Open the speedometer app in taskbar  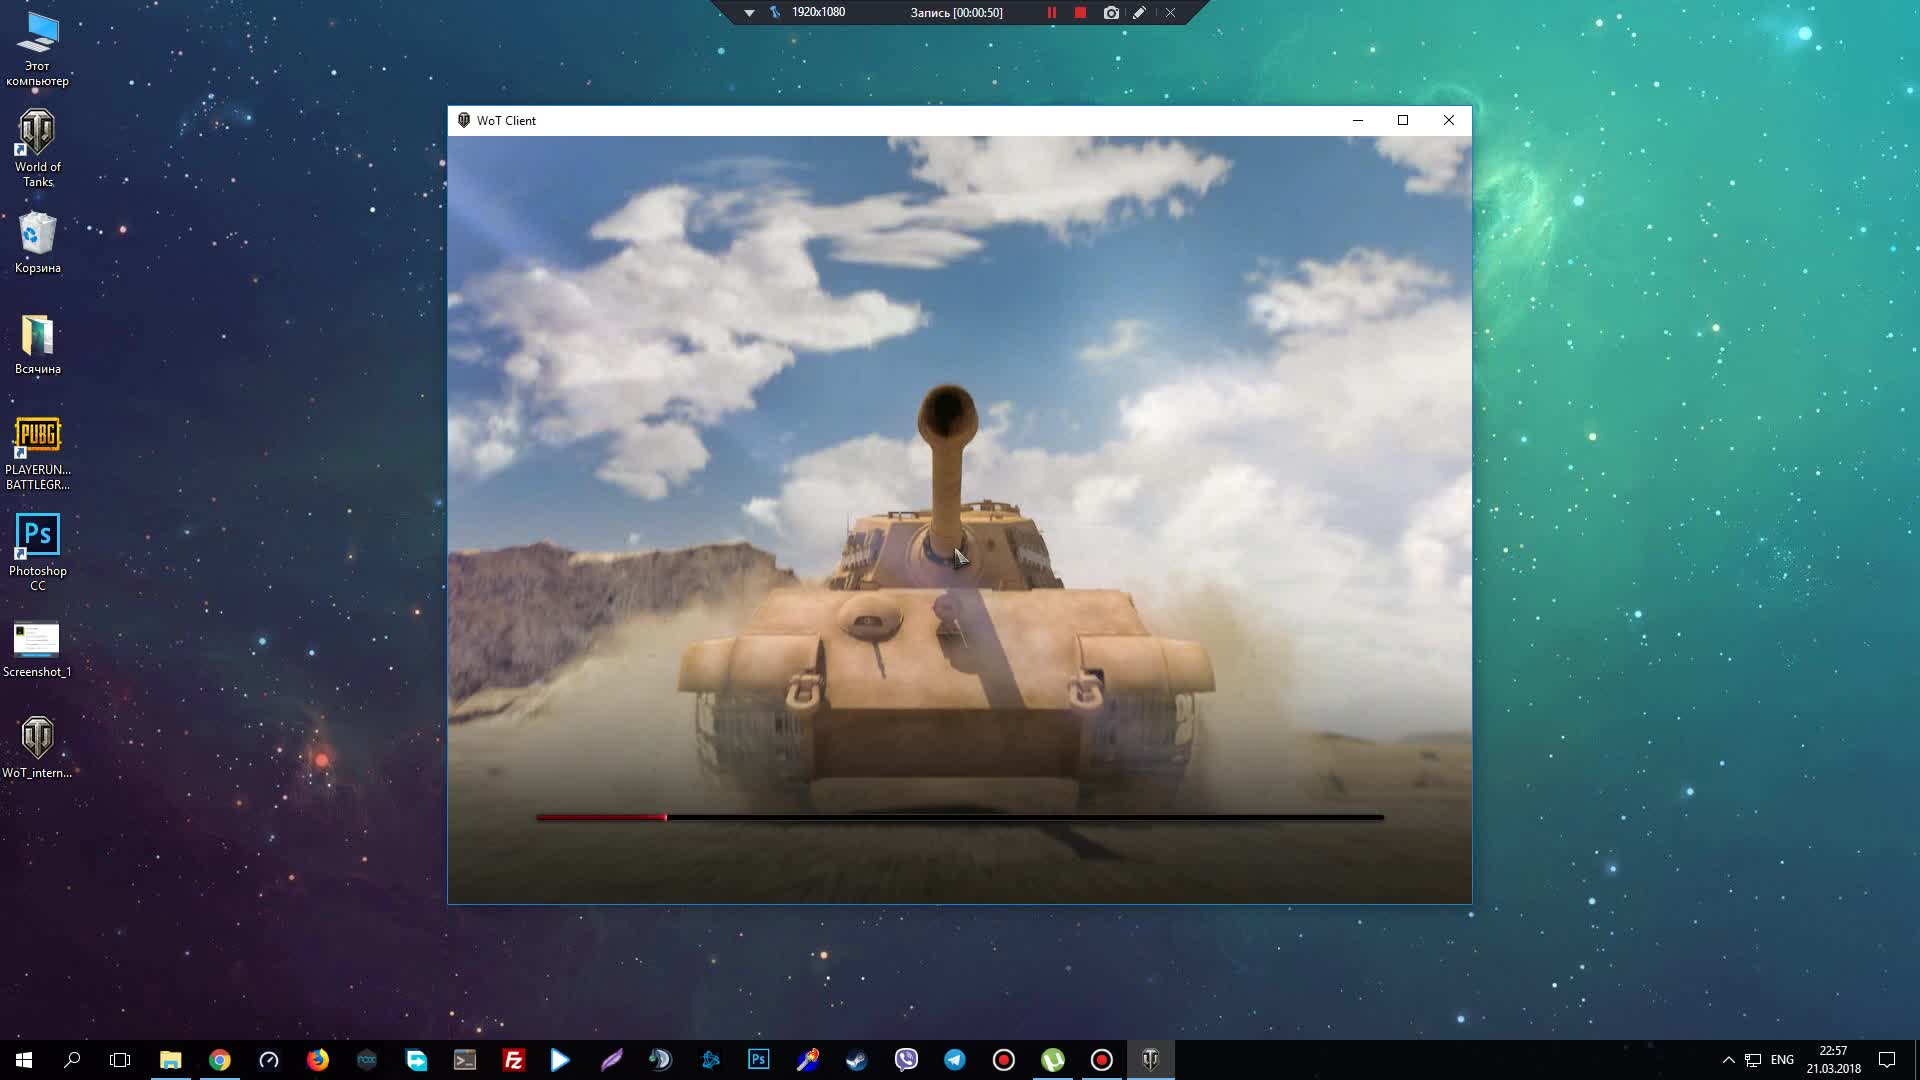pyautogui.click(x=269, y=1060)
